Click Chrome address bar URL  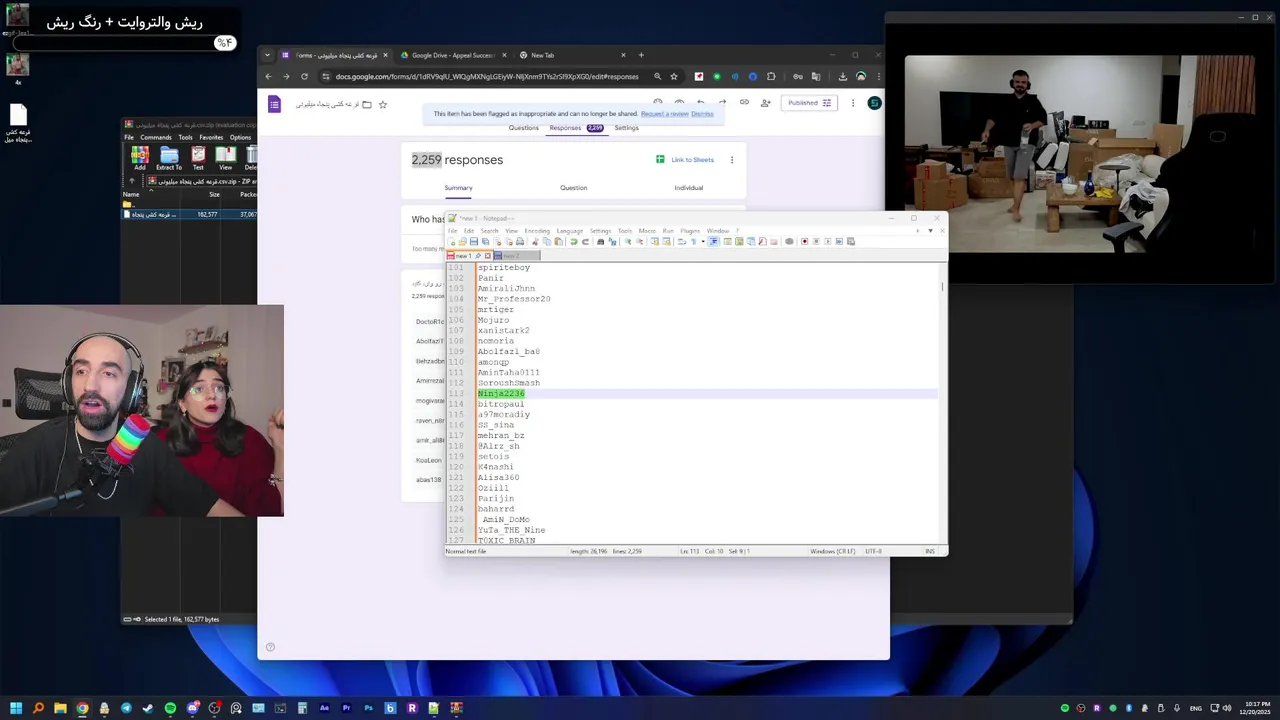[487, 76]
